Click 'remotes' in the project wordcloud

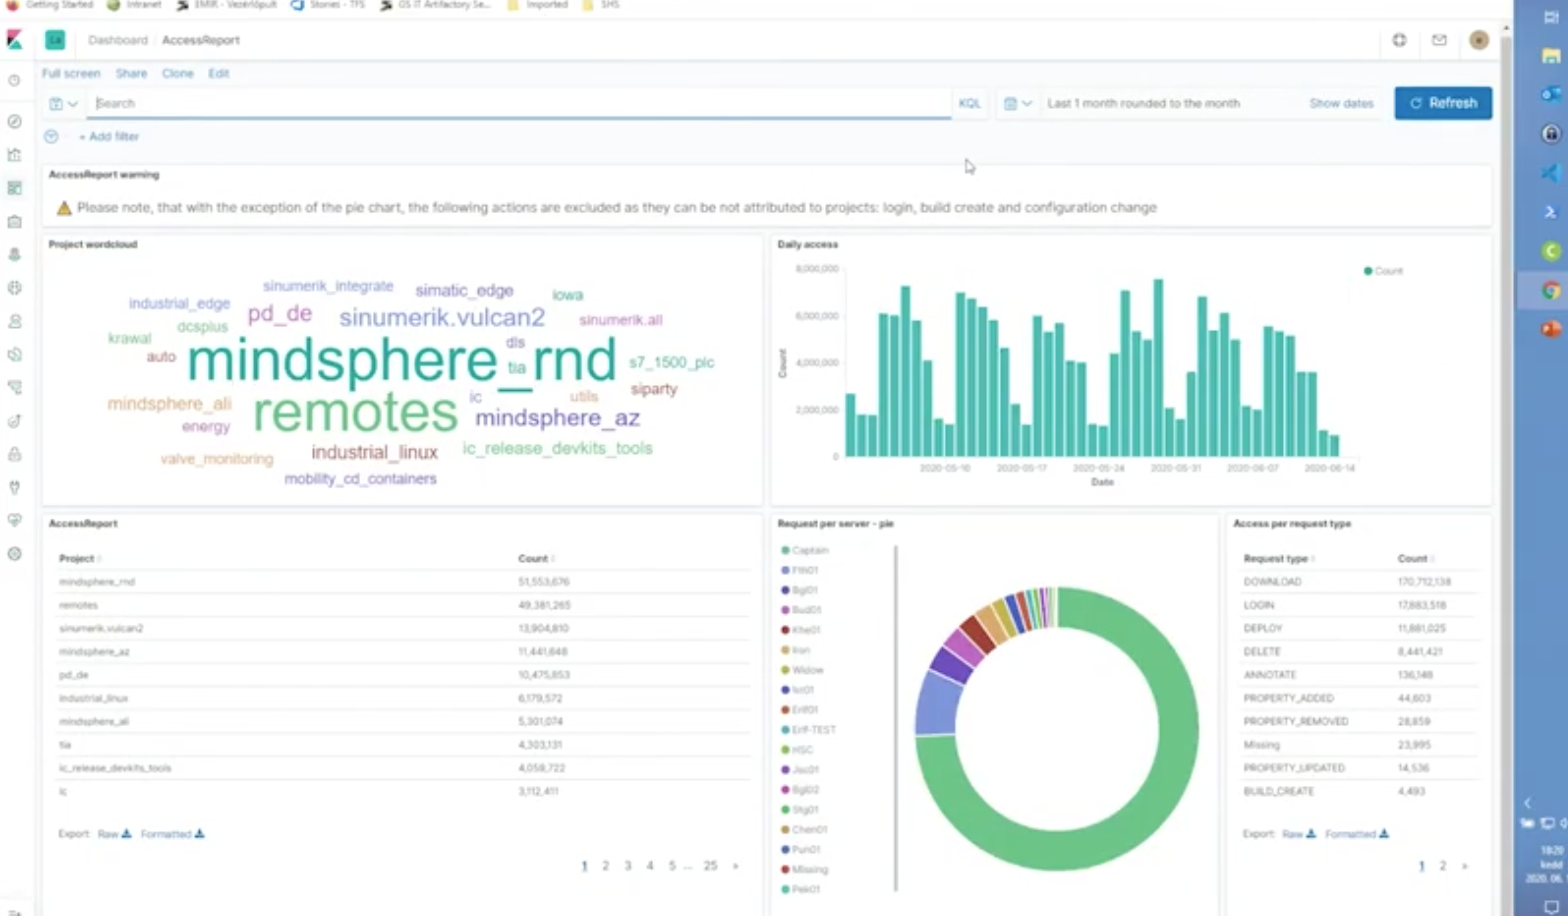pyautogui.click(x=355, y=411)
